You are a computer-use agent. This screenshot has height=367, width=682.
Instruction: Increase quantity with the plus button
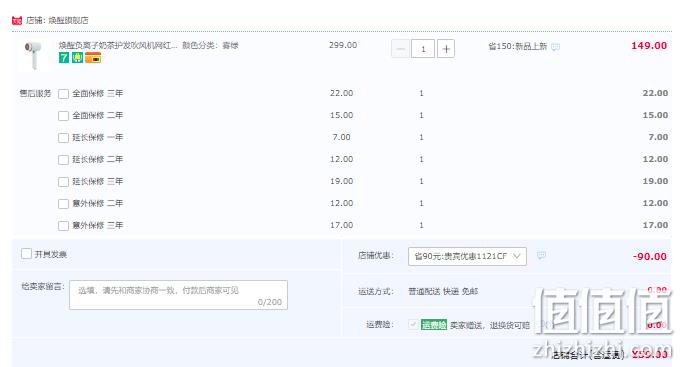click(x=446, y=49)
